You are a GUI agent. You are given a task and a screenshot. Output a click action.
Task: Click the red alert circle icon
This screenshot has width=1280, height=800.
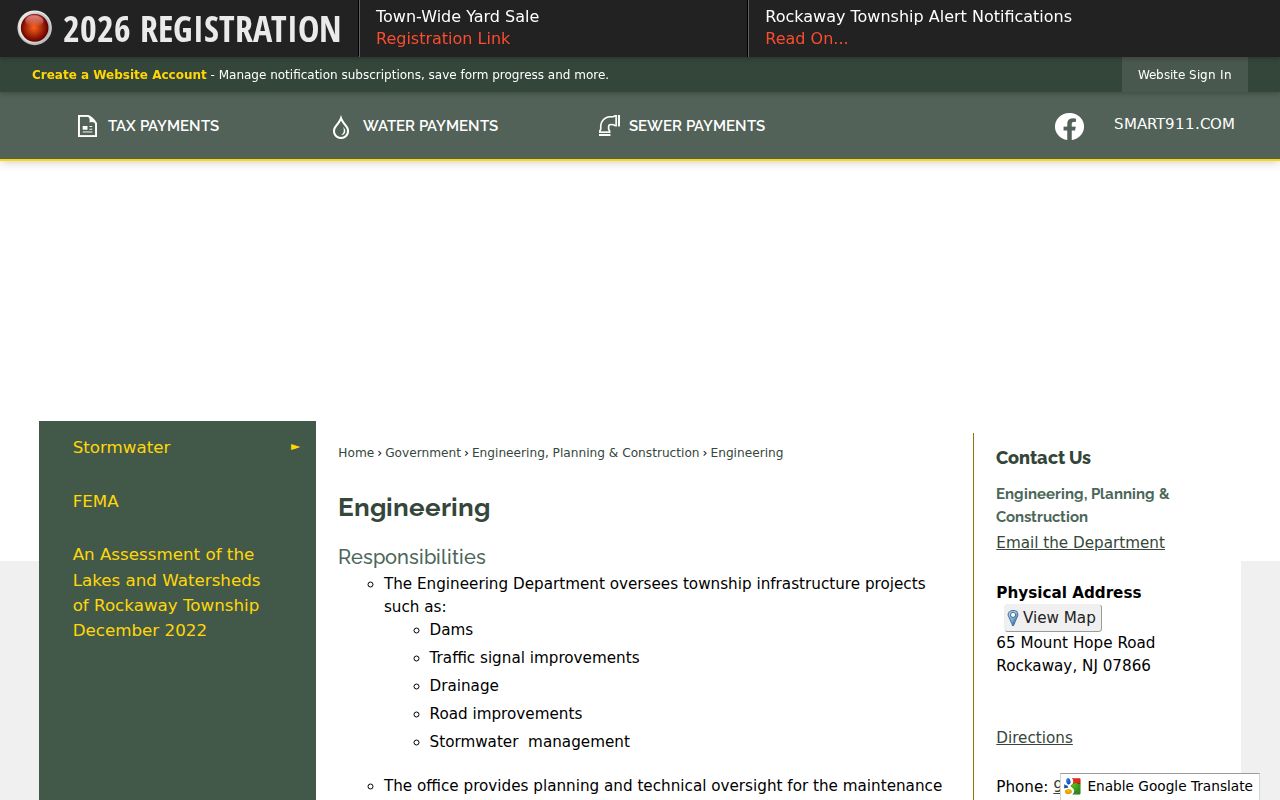(34, 28)
